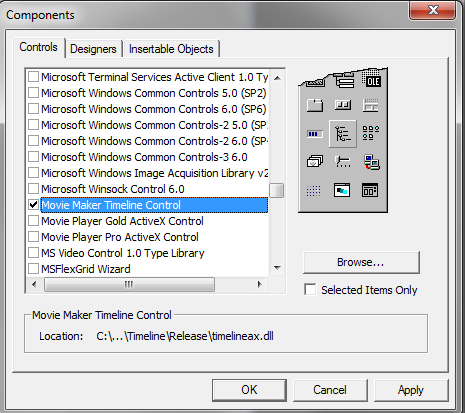Uncheck the Movie Maker Timeline Control checkbox
Image resolution: width=465 pixels, height=413 pixels.
tap(33, 205)
